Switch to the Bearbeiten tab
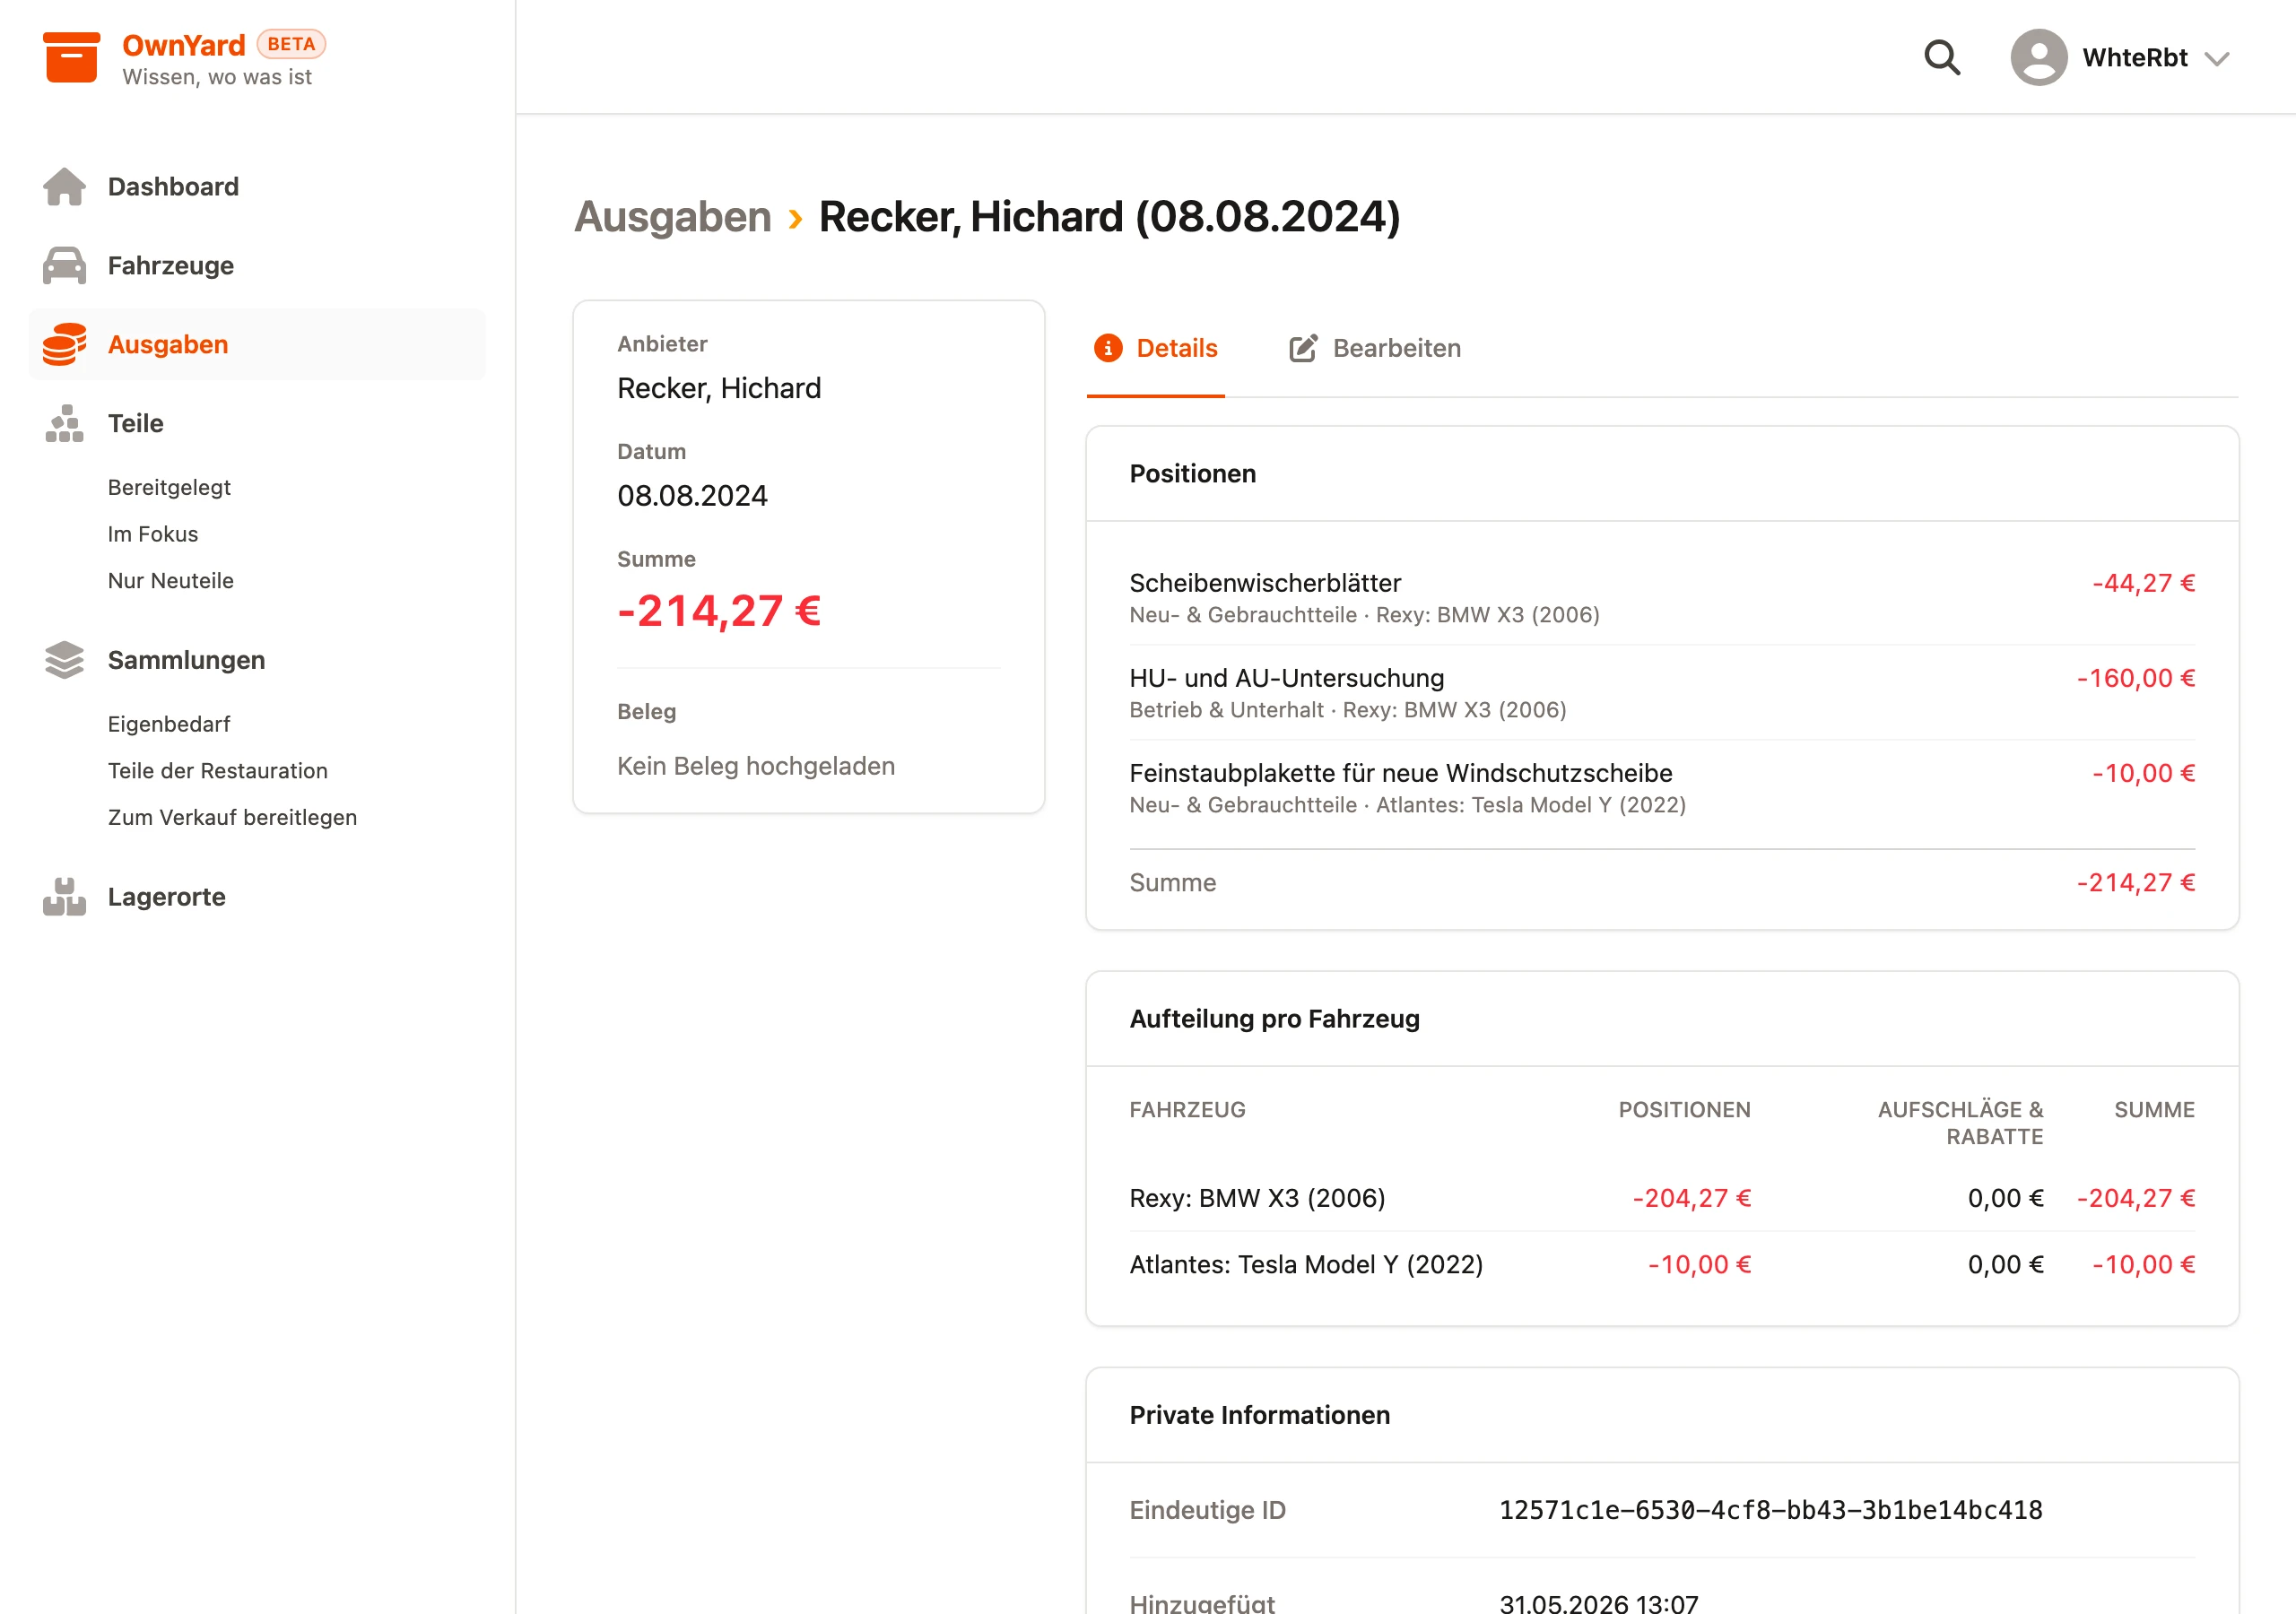 coord(1375,348)
